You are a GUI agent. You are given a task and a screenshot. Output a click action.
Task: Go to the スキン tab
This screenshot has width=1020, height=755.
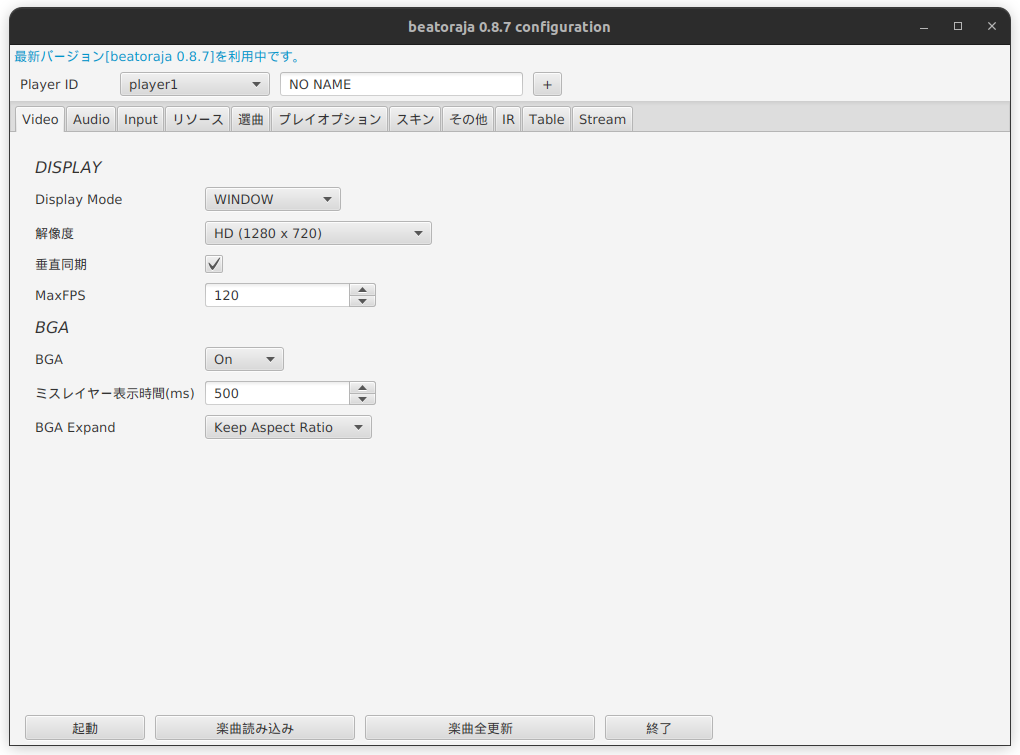(415, 119)
